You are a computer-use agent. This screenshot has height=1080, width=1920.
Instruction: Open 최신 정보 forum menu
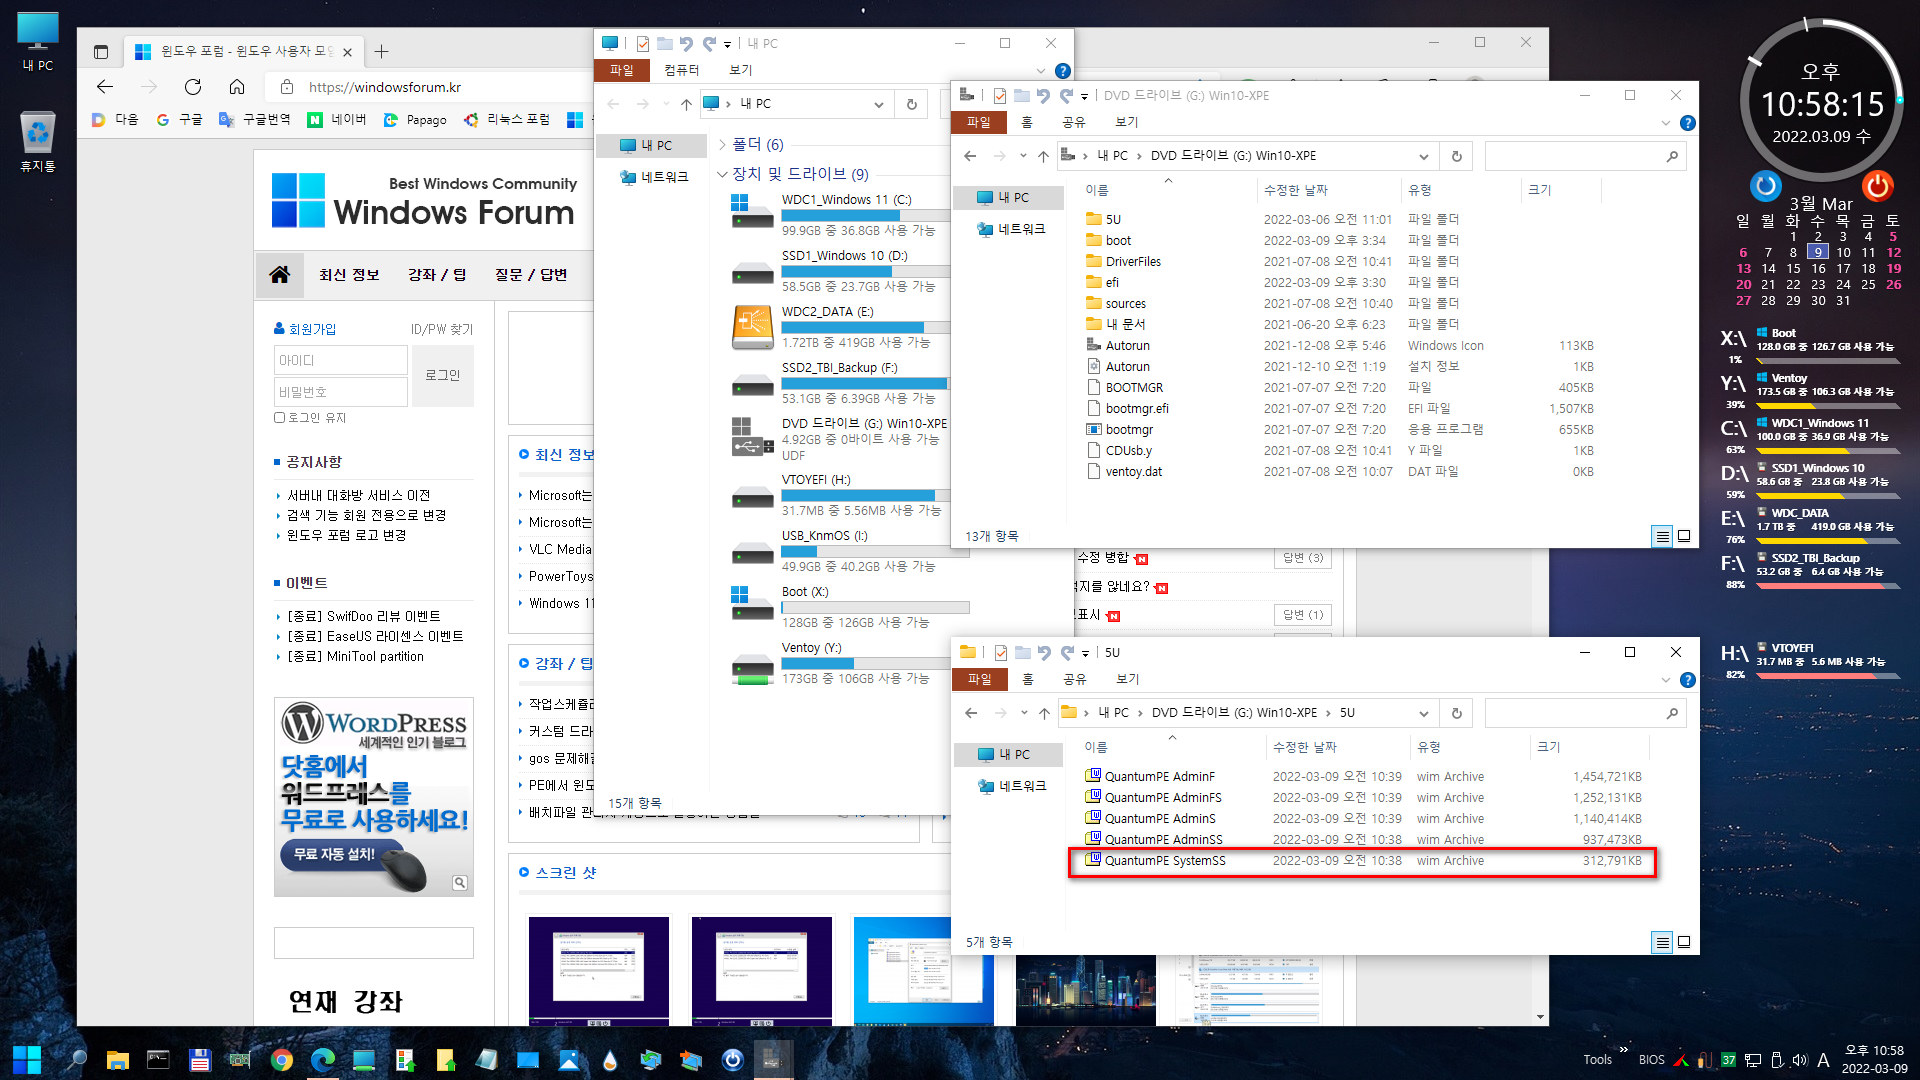coord(349,274)
